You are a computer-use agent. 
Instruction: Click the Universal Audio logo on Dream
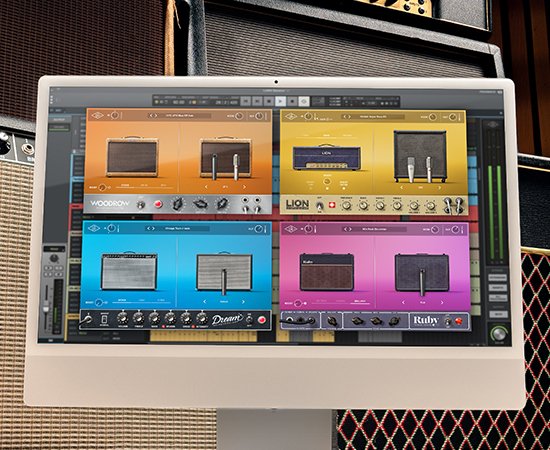point(94,228)
